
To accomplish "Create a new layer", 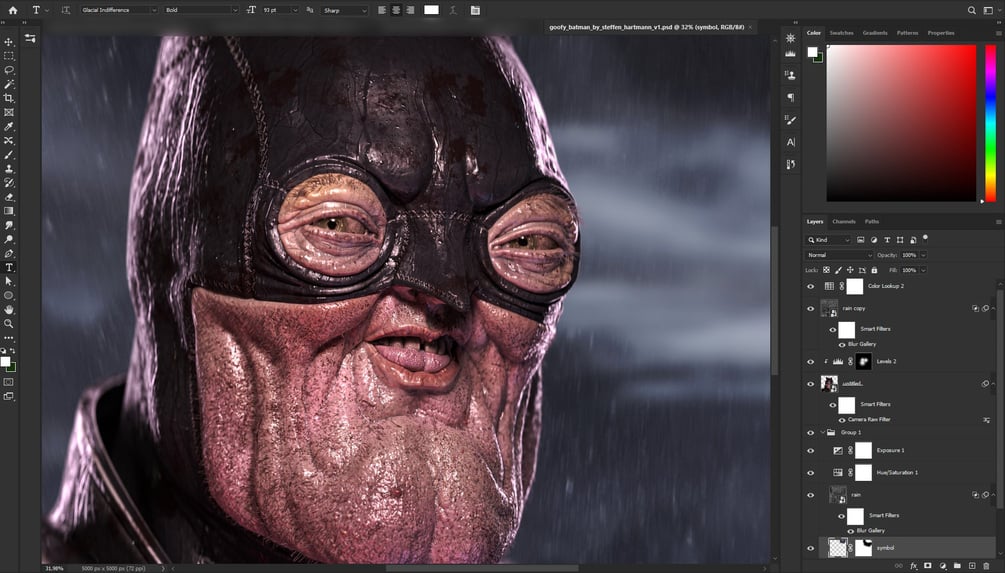I will coord(972,566).
